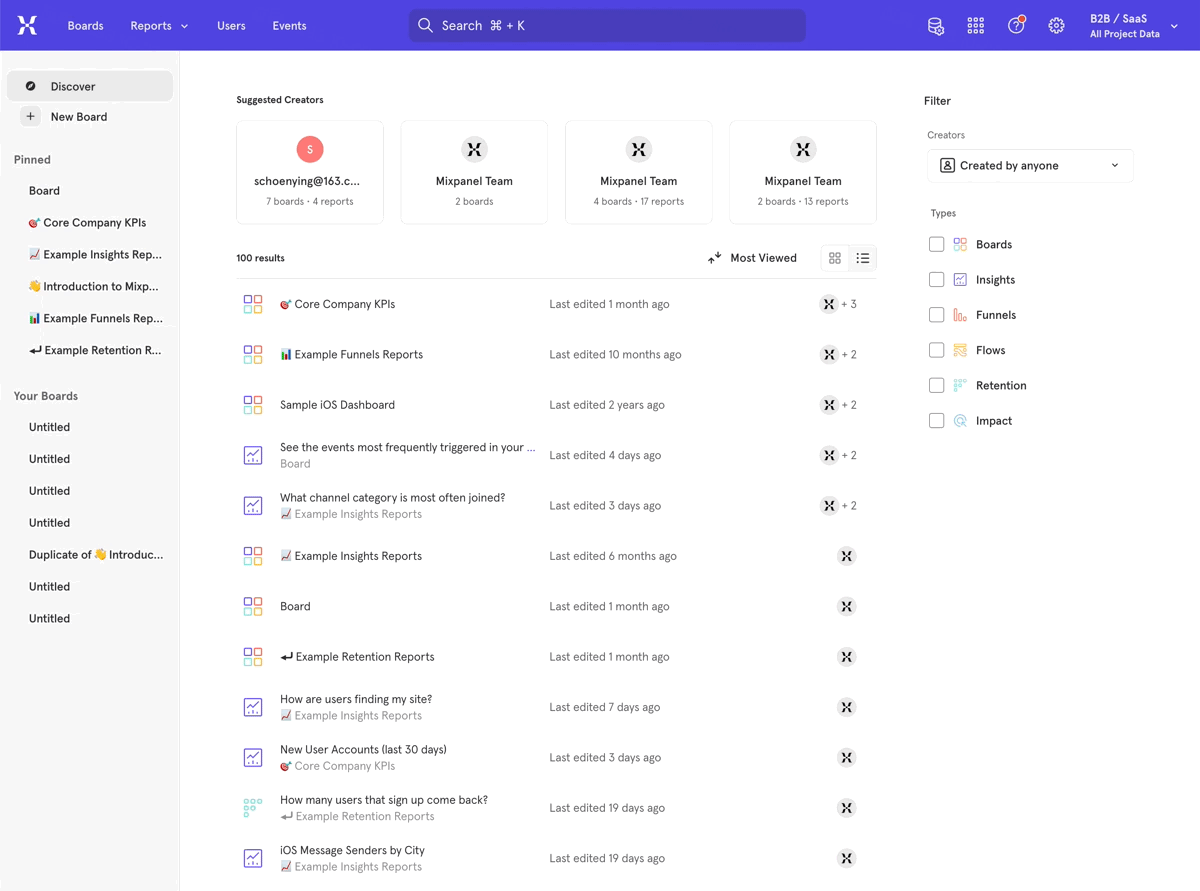Open the help question mark icon
This screenshot has height=891, width=1200.
pos(1016,26)
